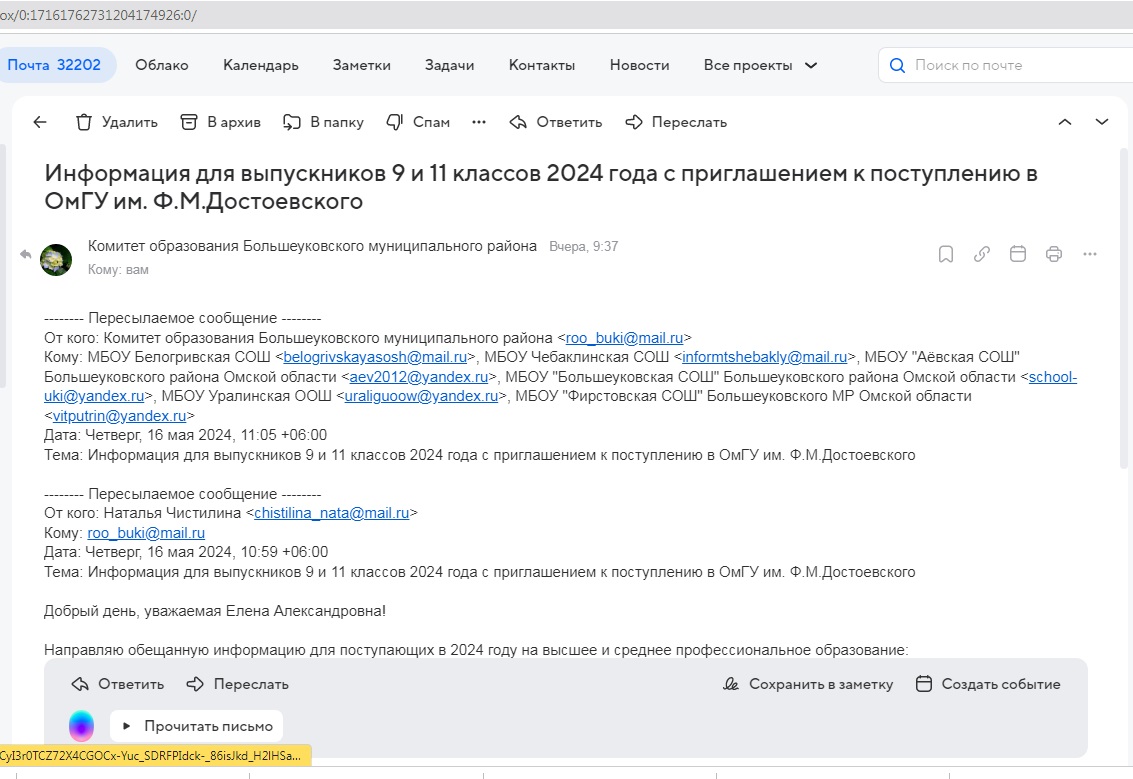Screen dimensions: 1133x779
Task: Click the Spam thumbs-down icon
Action: (x=395, y=122)
